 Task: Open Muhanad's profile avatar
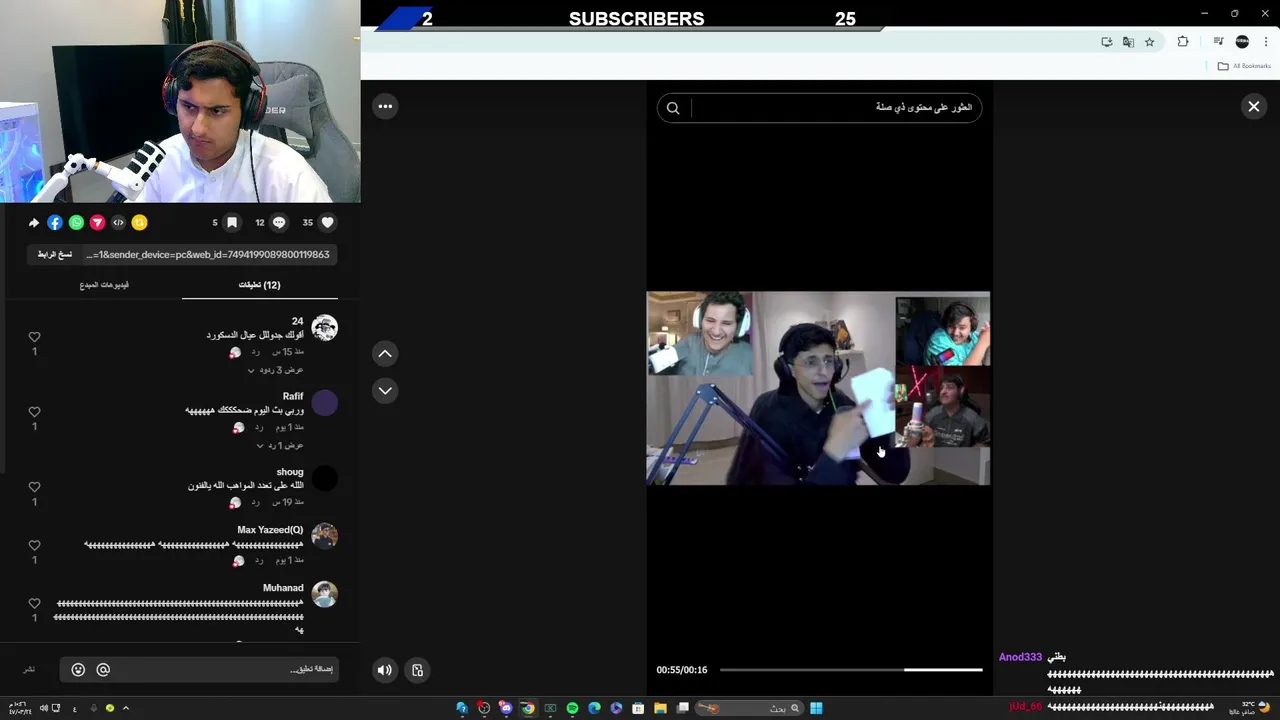point(324,595)
